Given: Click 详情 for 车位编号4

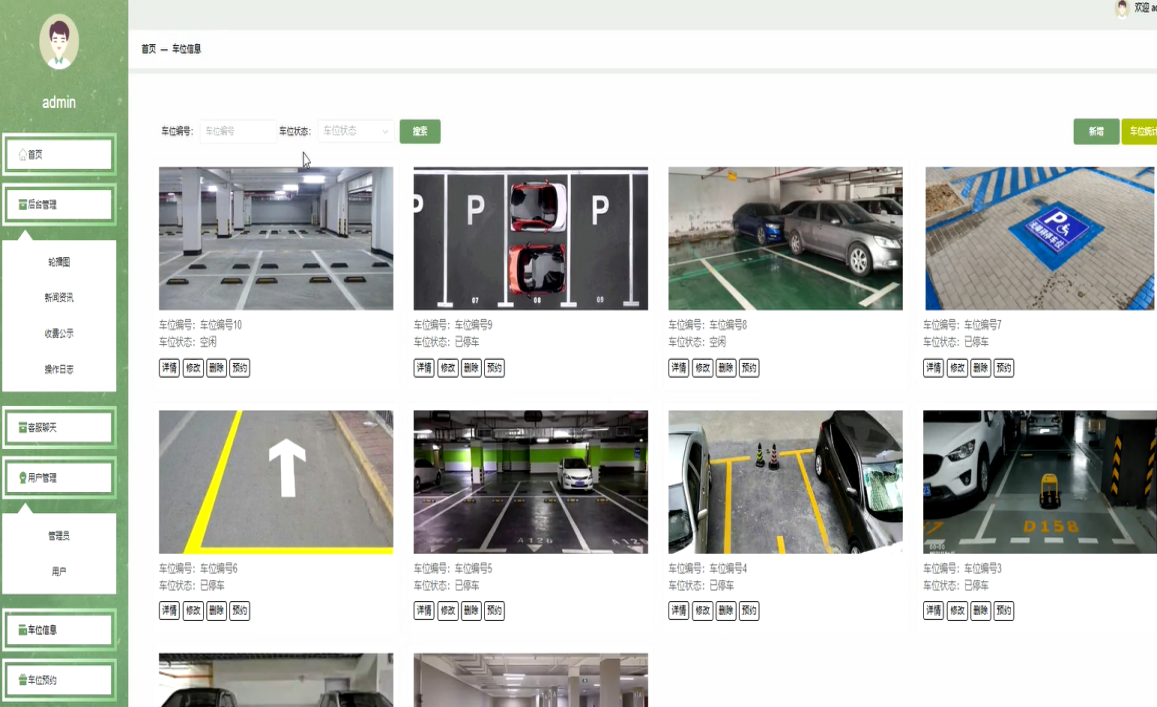Looking at the screenshot, I should pyautogui.click(x=678, y=610).
